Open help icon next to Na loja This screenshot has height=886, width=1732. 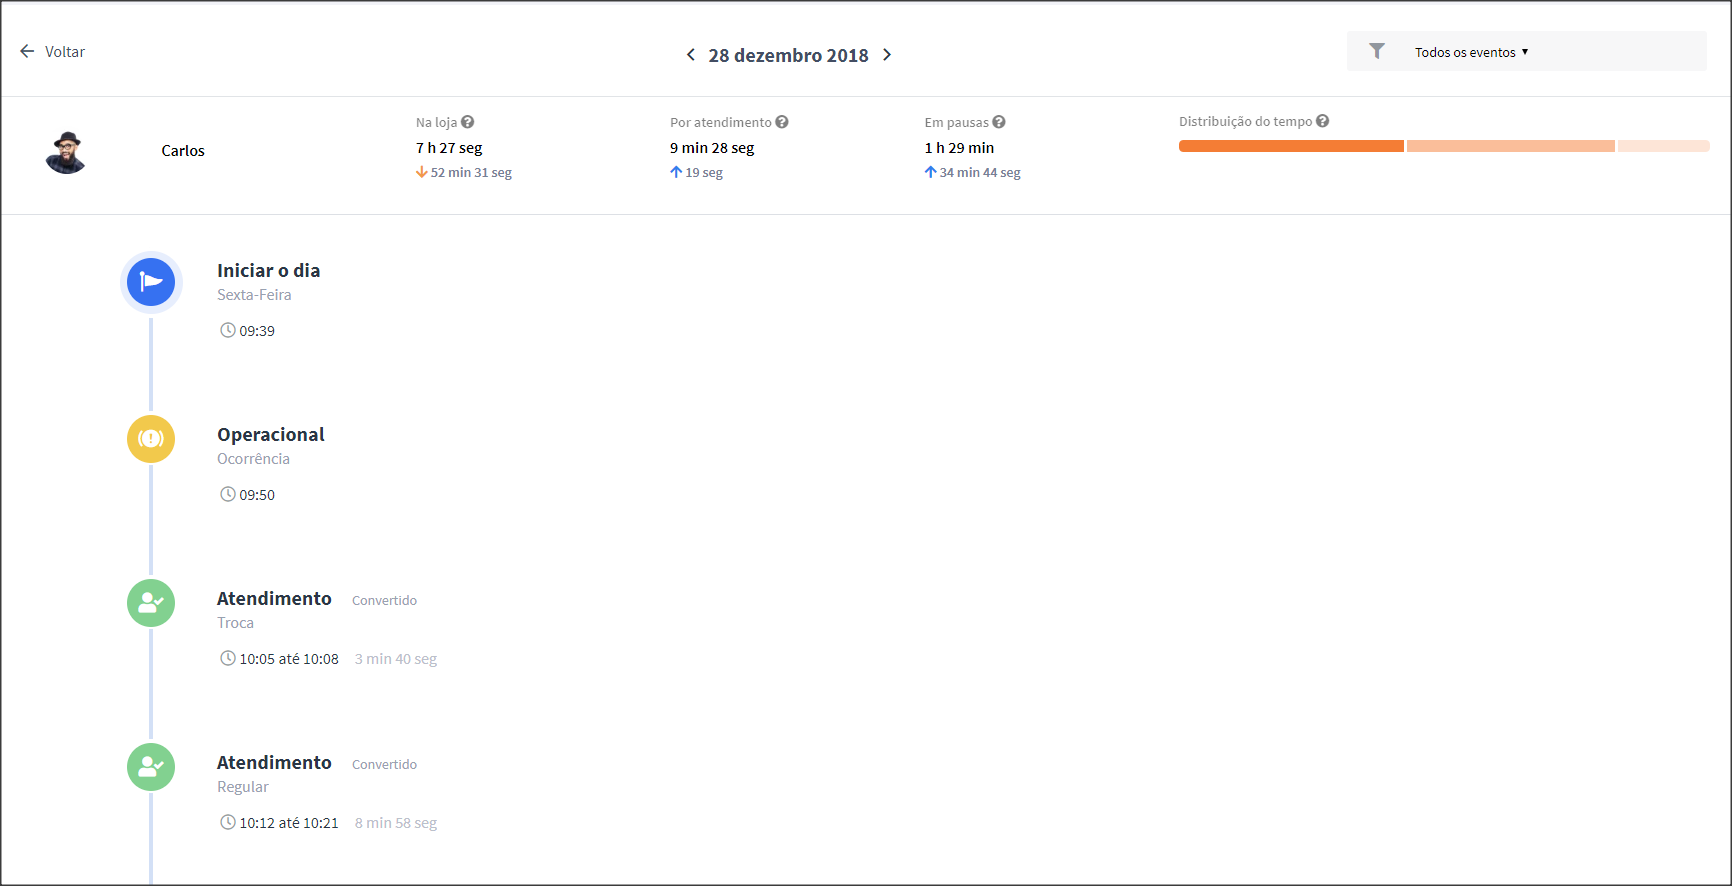pyautogui.click(x=468, y=122)
